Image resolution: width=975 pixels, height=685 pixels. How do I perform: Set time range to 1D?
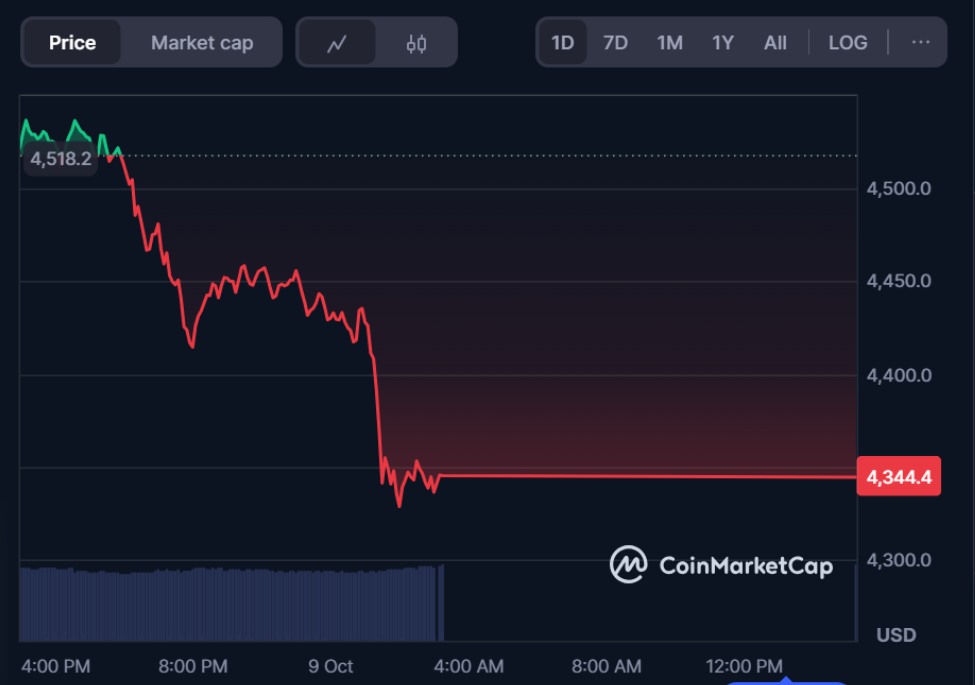pos(563,43)
